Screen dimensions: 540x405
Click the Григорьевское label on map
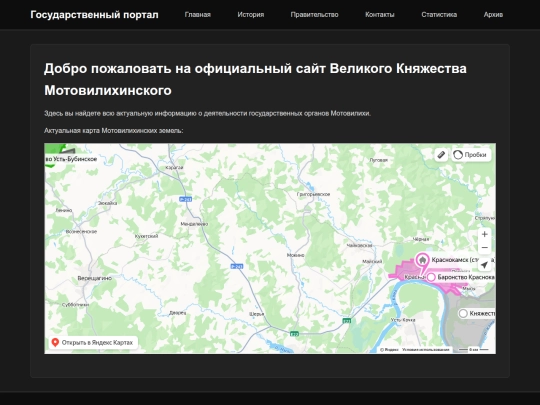tap(313, 194)
